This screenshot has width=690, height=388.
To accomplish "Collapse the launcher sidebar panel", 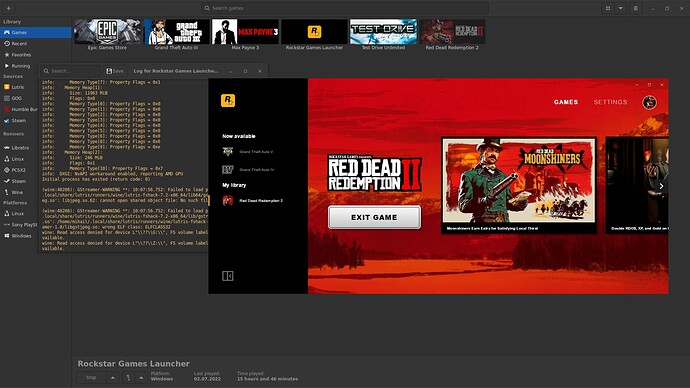I will tap(228, 276).
